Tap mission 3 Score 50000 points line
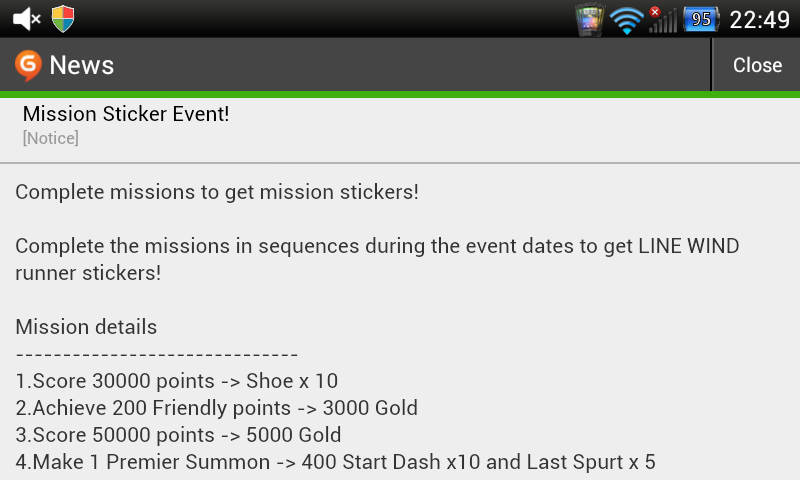 pos(179,435)
